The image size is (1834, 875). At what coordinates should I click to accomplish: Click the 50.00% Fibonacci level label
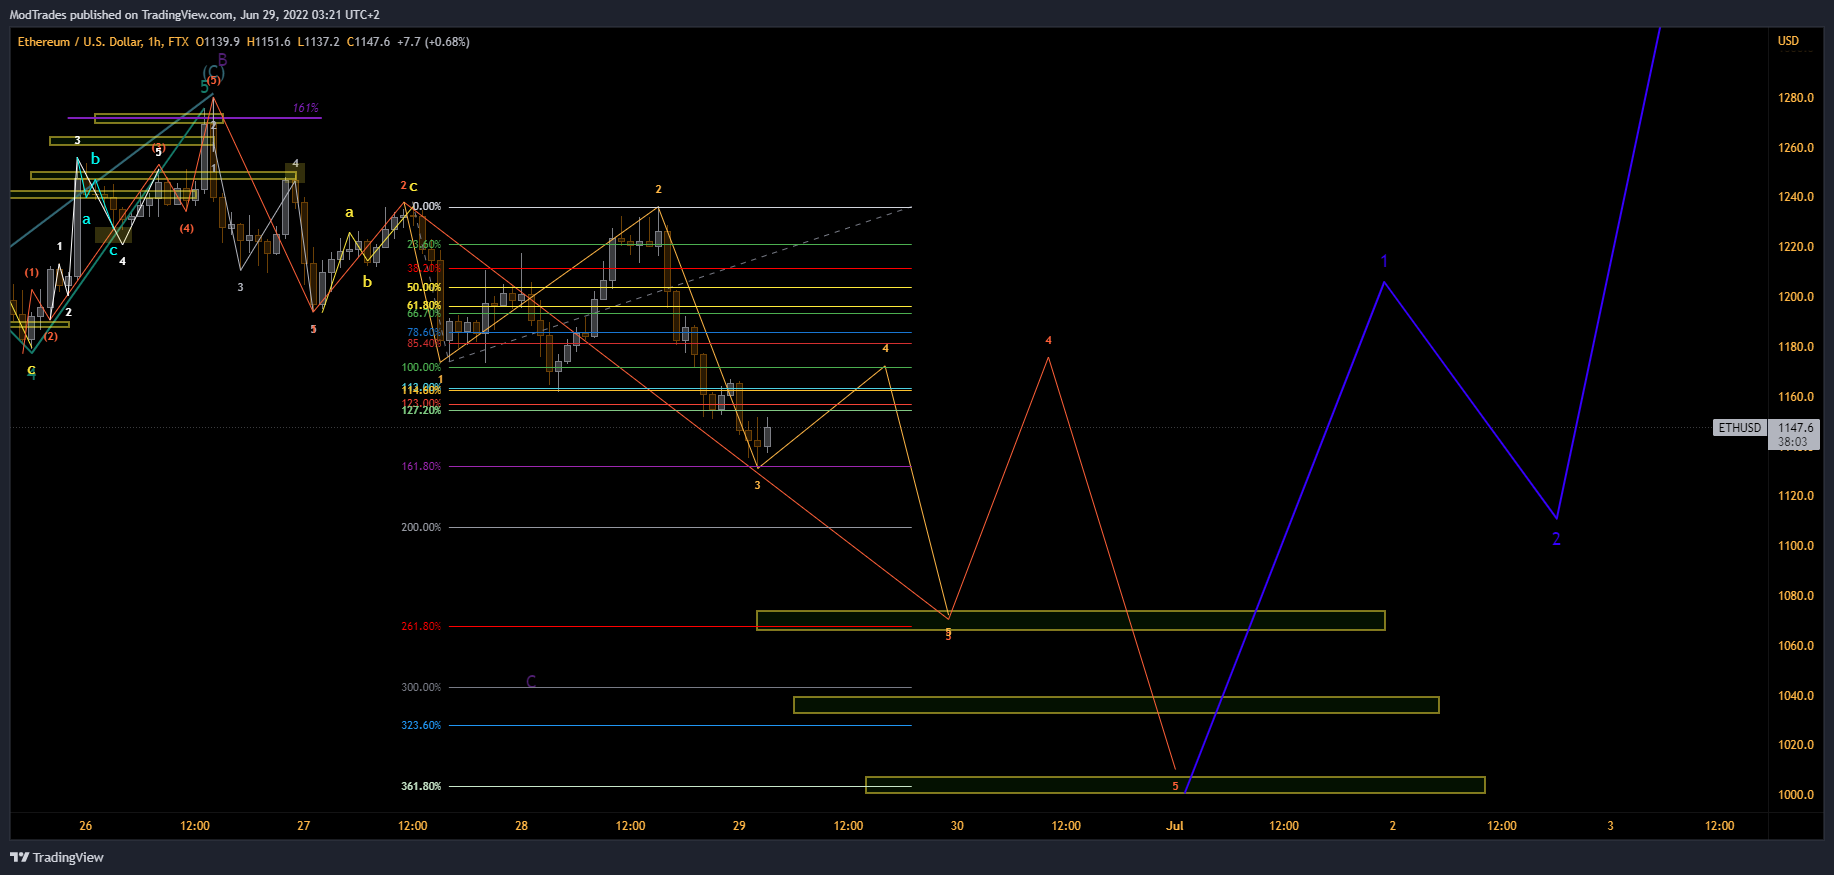click(424, 288)
